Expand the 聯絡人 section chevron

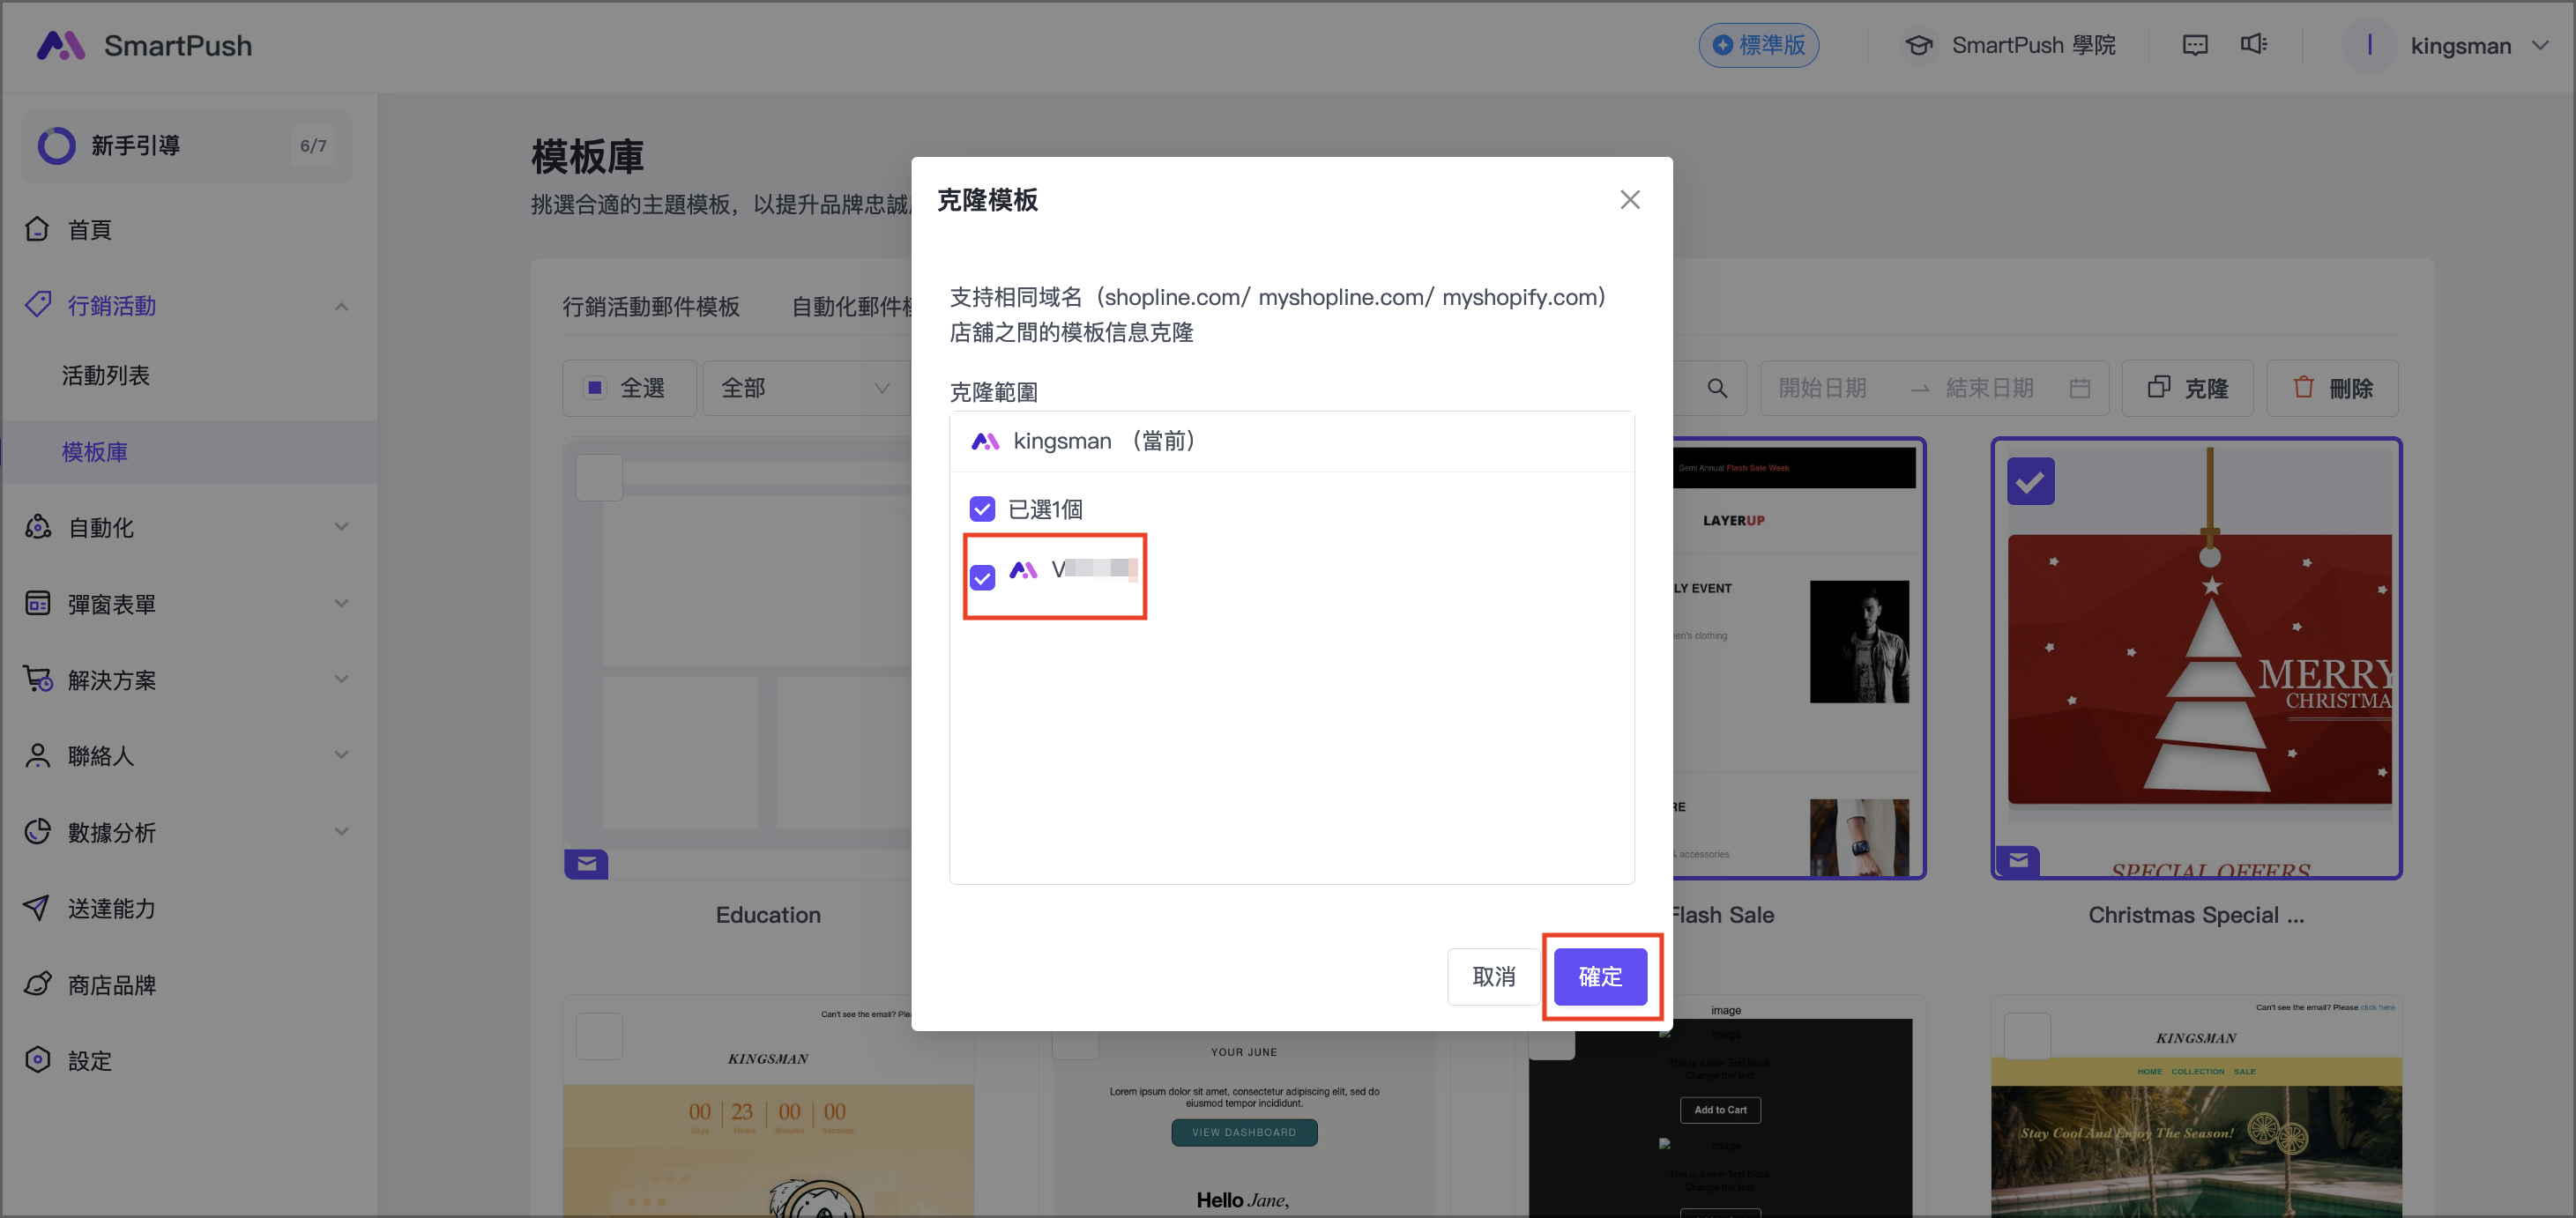[x=342, y=755]
